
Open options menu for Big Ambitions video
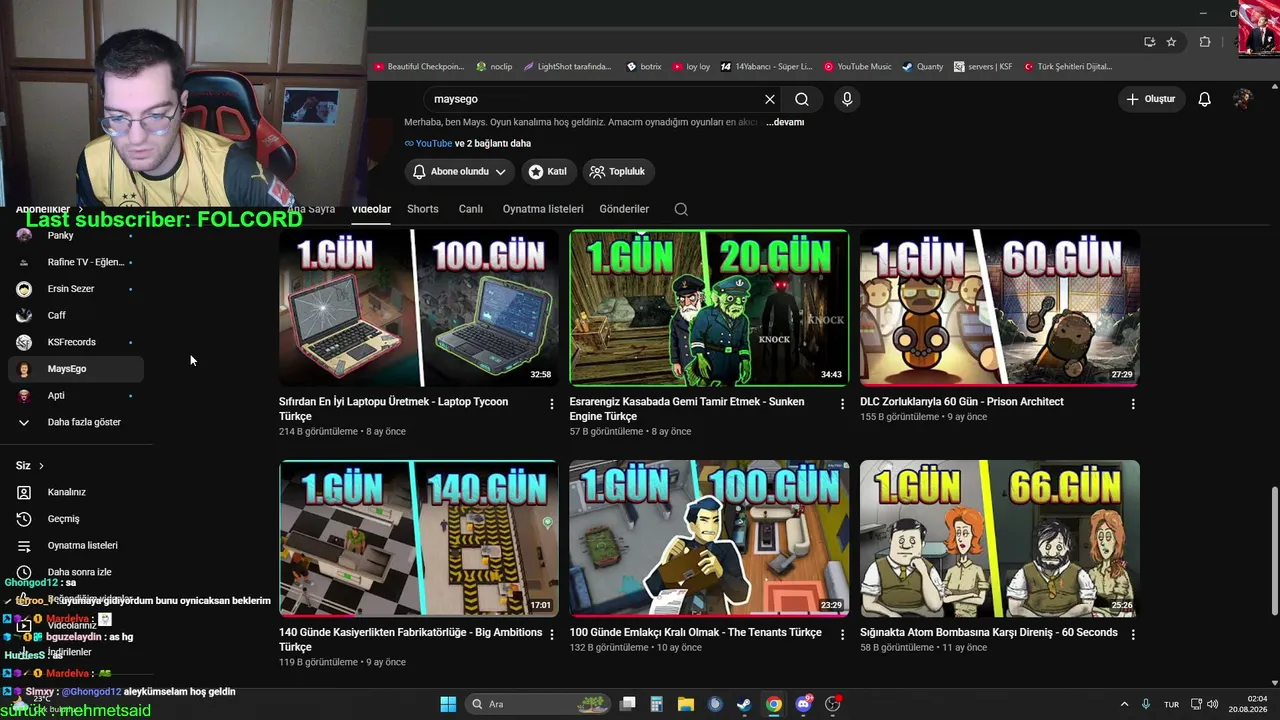pyautogui.click(x=552, y=634)
